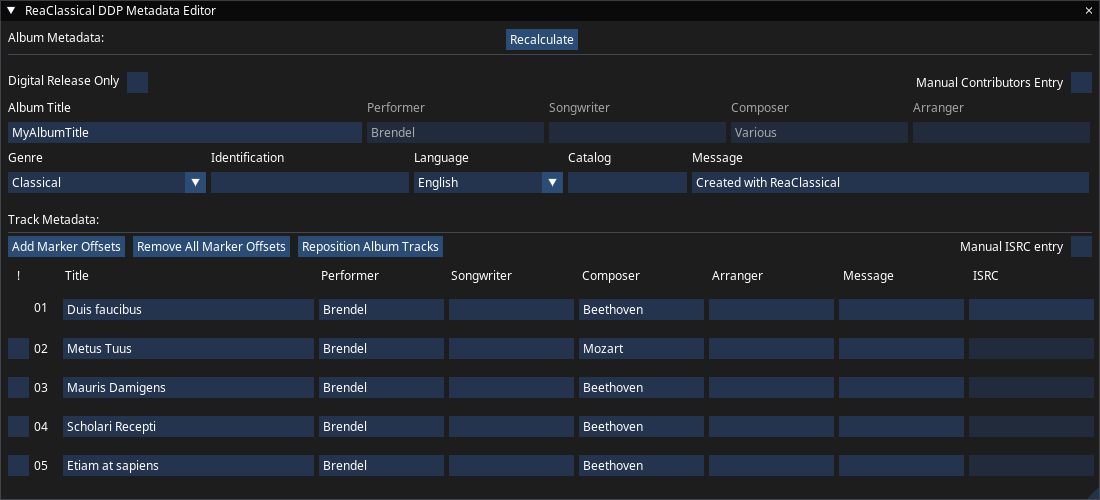This screenshot has height=500, width=1100.
Task: Toggle Manual ISRC entry checkbox
Action: [x=1081, y=246]
